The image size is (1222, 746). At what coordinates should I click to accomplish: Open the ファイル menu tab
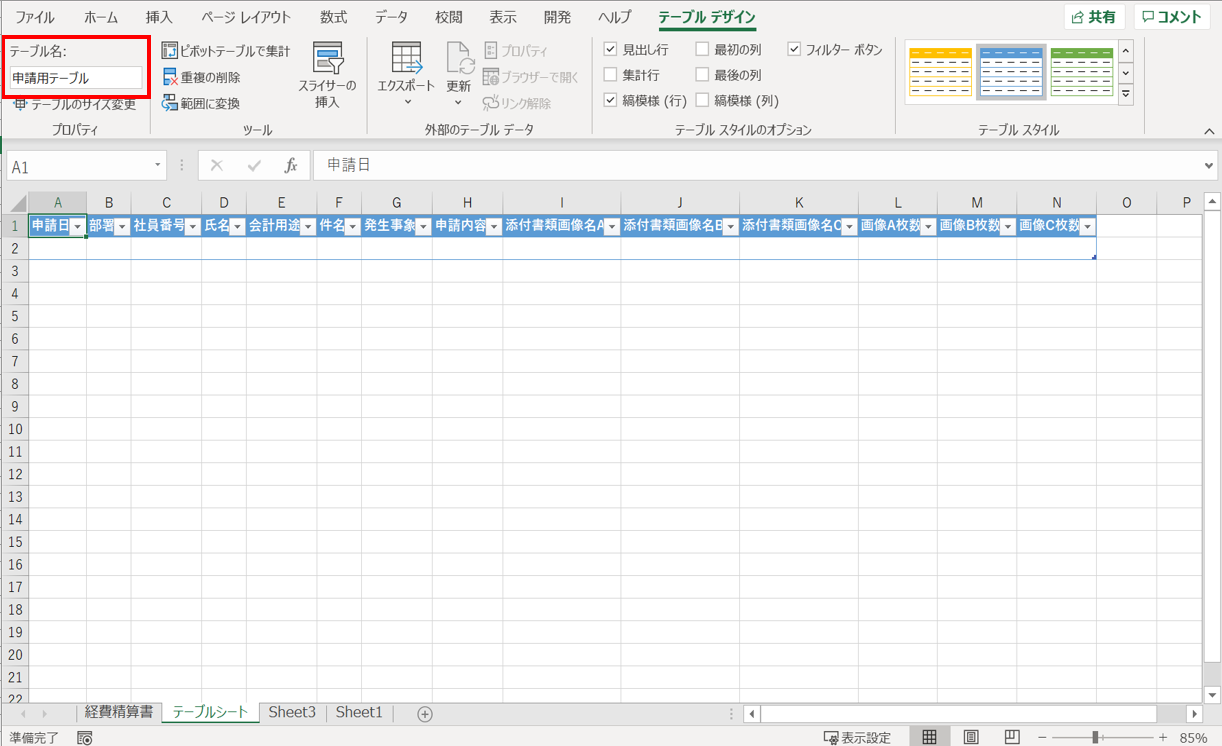[35, 17]
